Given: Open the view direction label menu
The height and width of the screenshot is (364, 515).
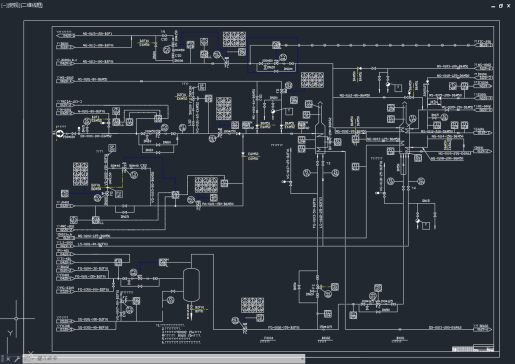Looking at the screenshot, I should 14,5.
